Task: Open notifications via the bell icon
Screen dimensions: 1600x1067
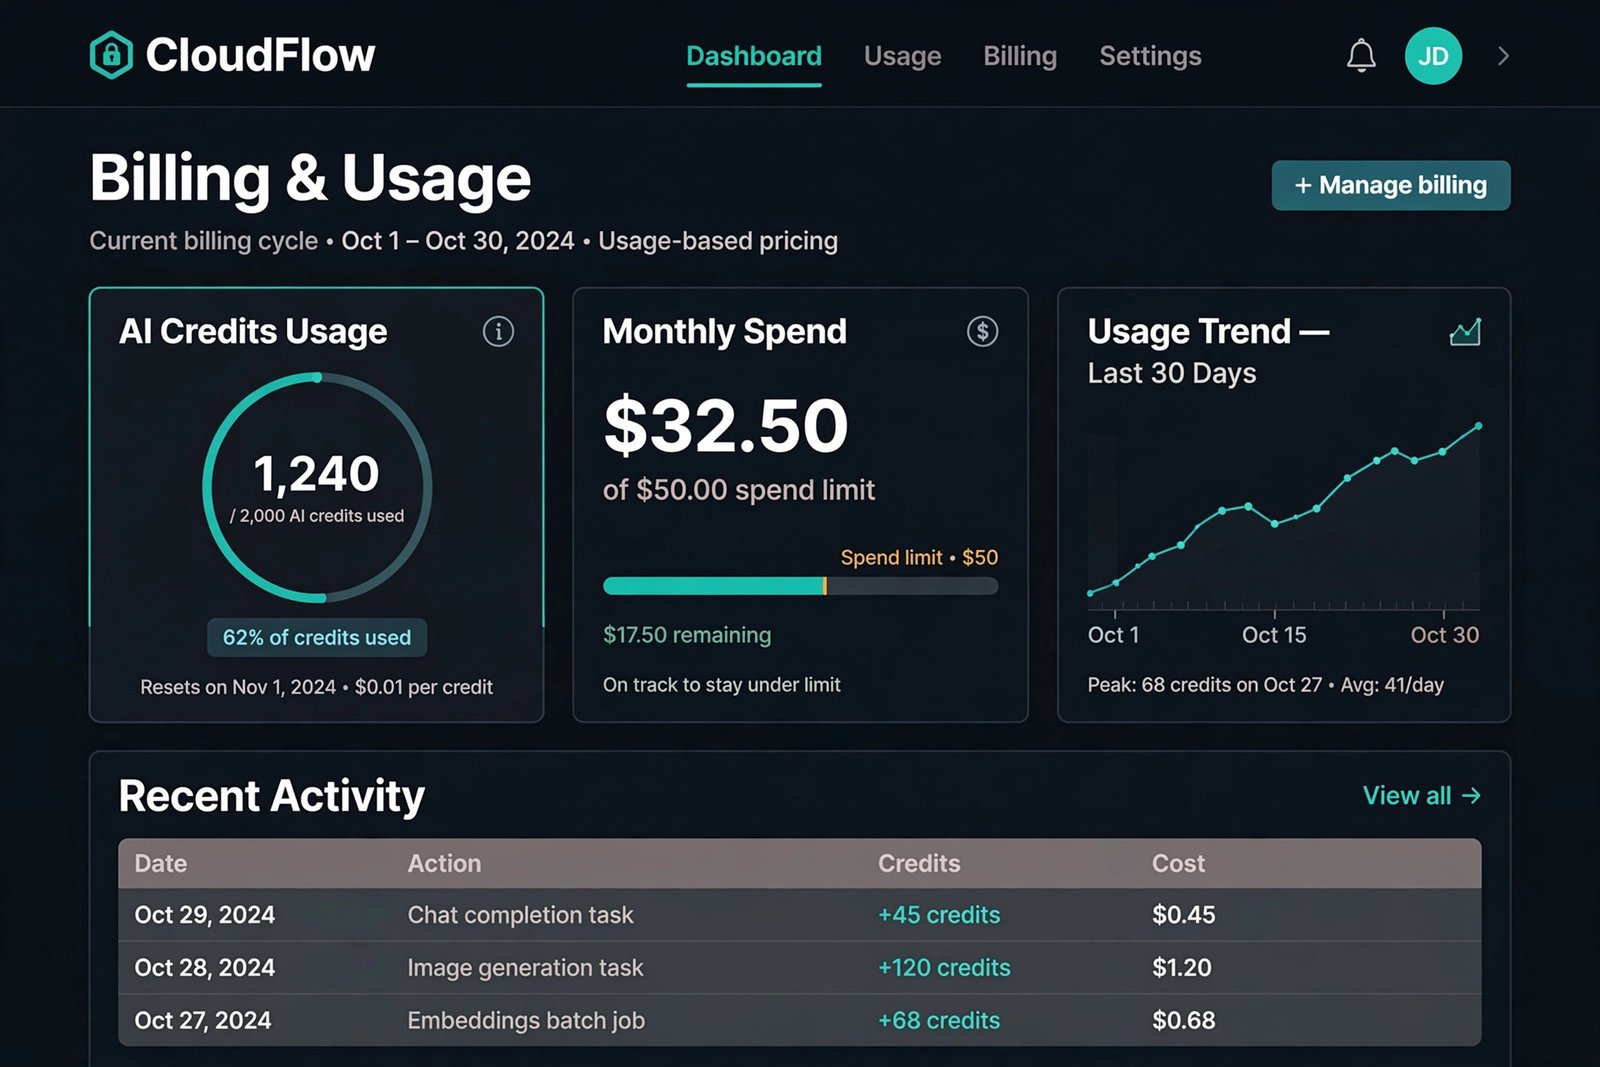Action: pos(1361,56)
